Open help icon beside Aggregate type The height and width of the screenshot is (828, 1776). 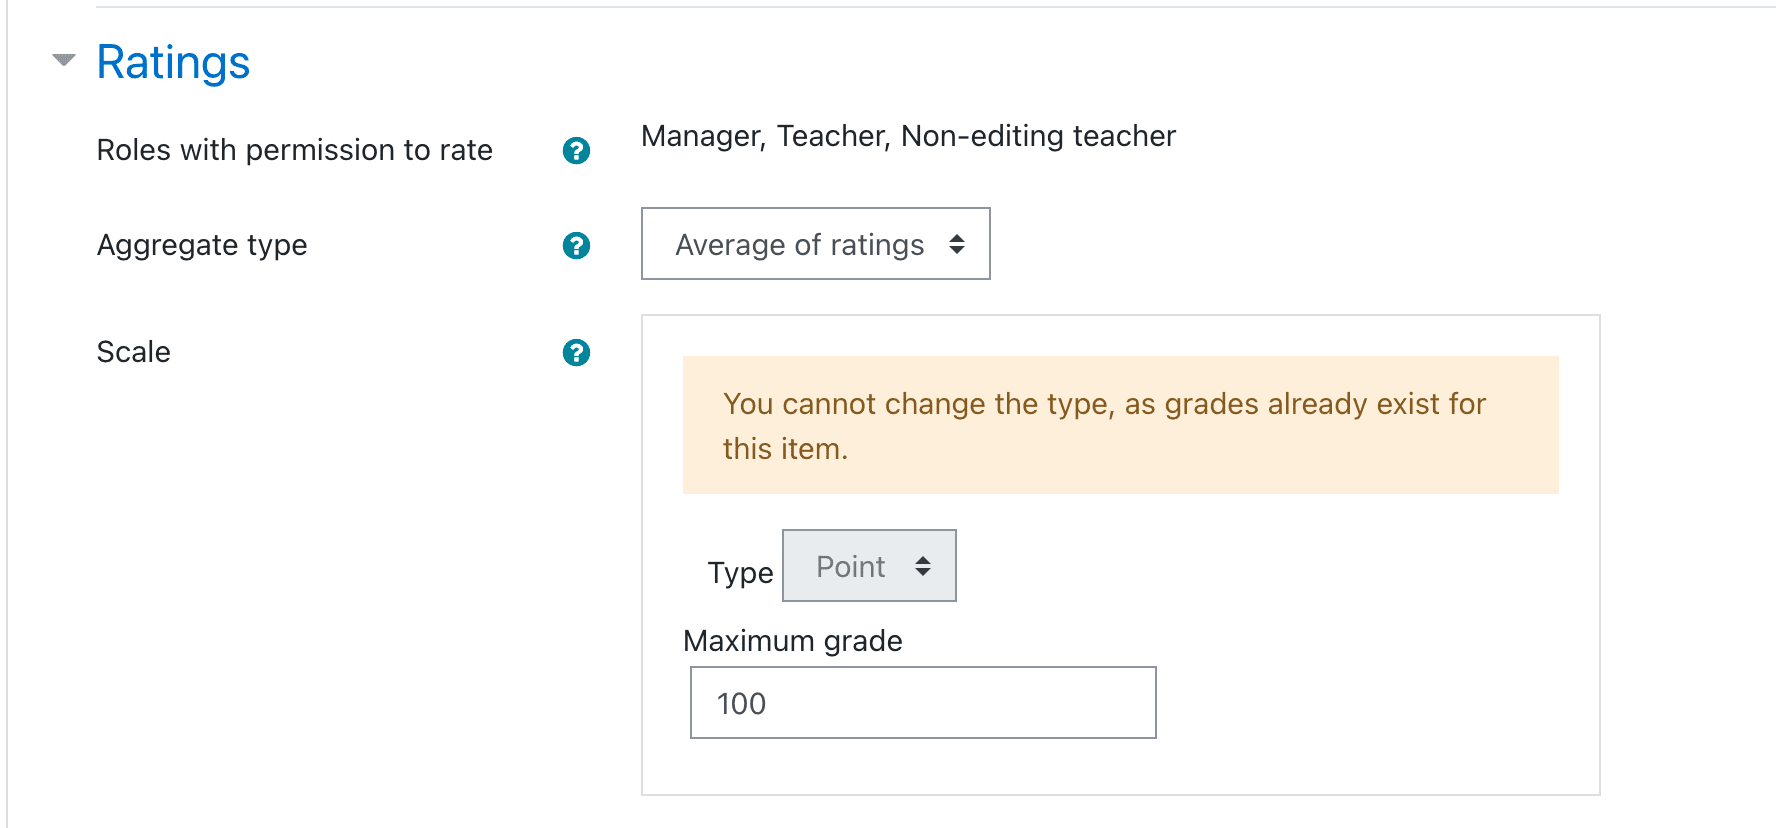pos(576,245)
